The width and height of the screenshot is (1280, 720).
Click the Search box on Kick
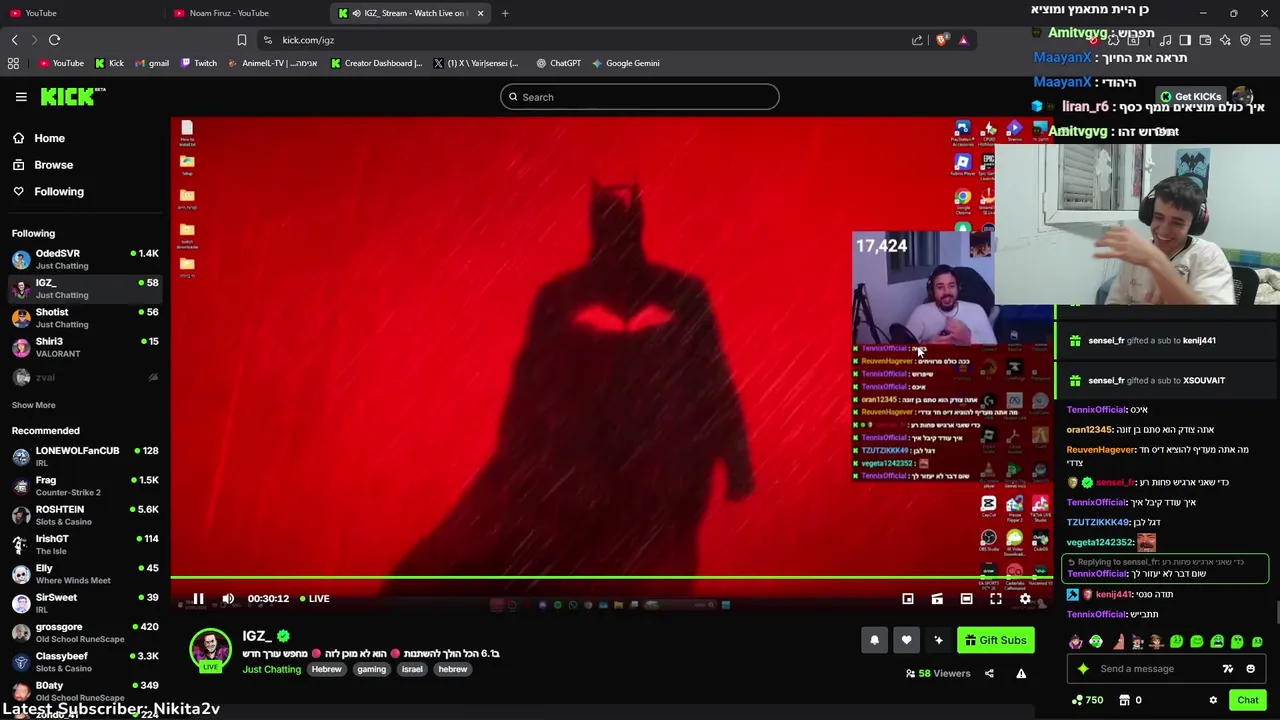(640, 97)
